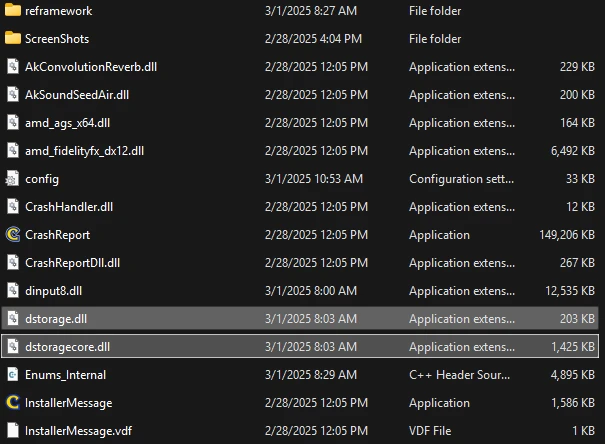Select the InstallerMessage.vdf file icon
The image size is (605, 444).
[x=13, y=431]
